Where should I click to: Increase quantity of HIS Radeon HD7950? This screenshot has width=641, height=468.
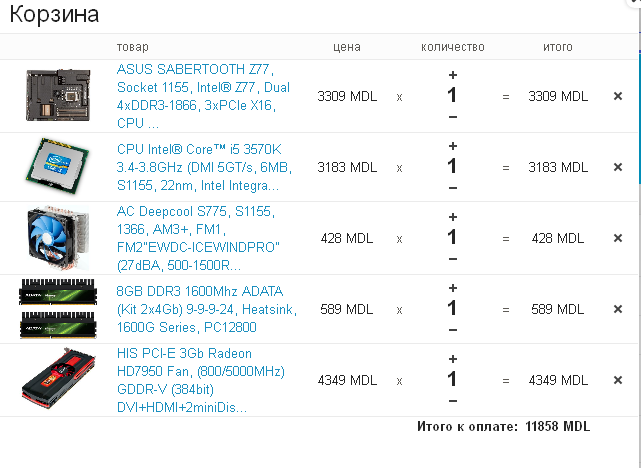453,359
